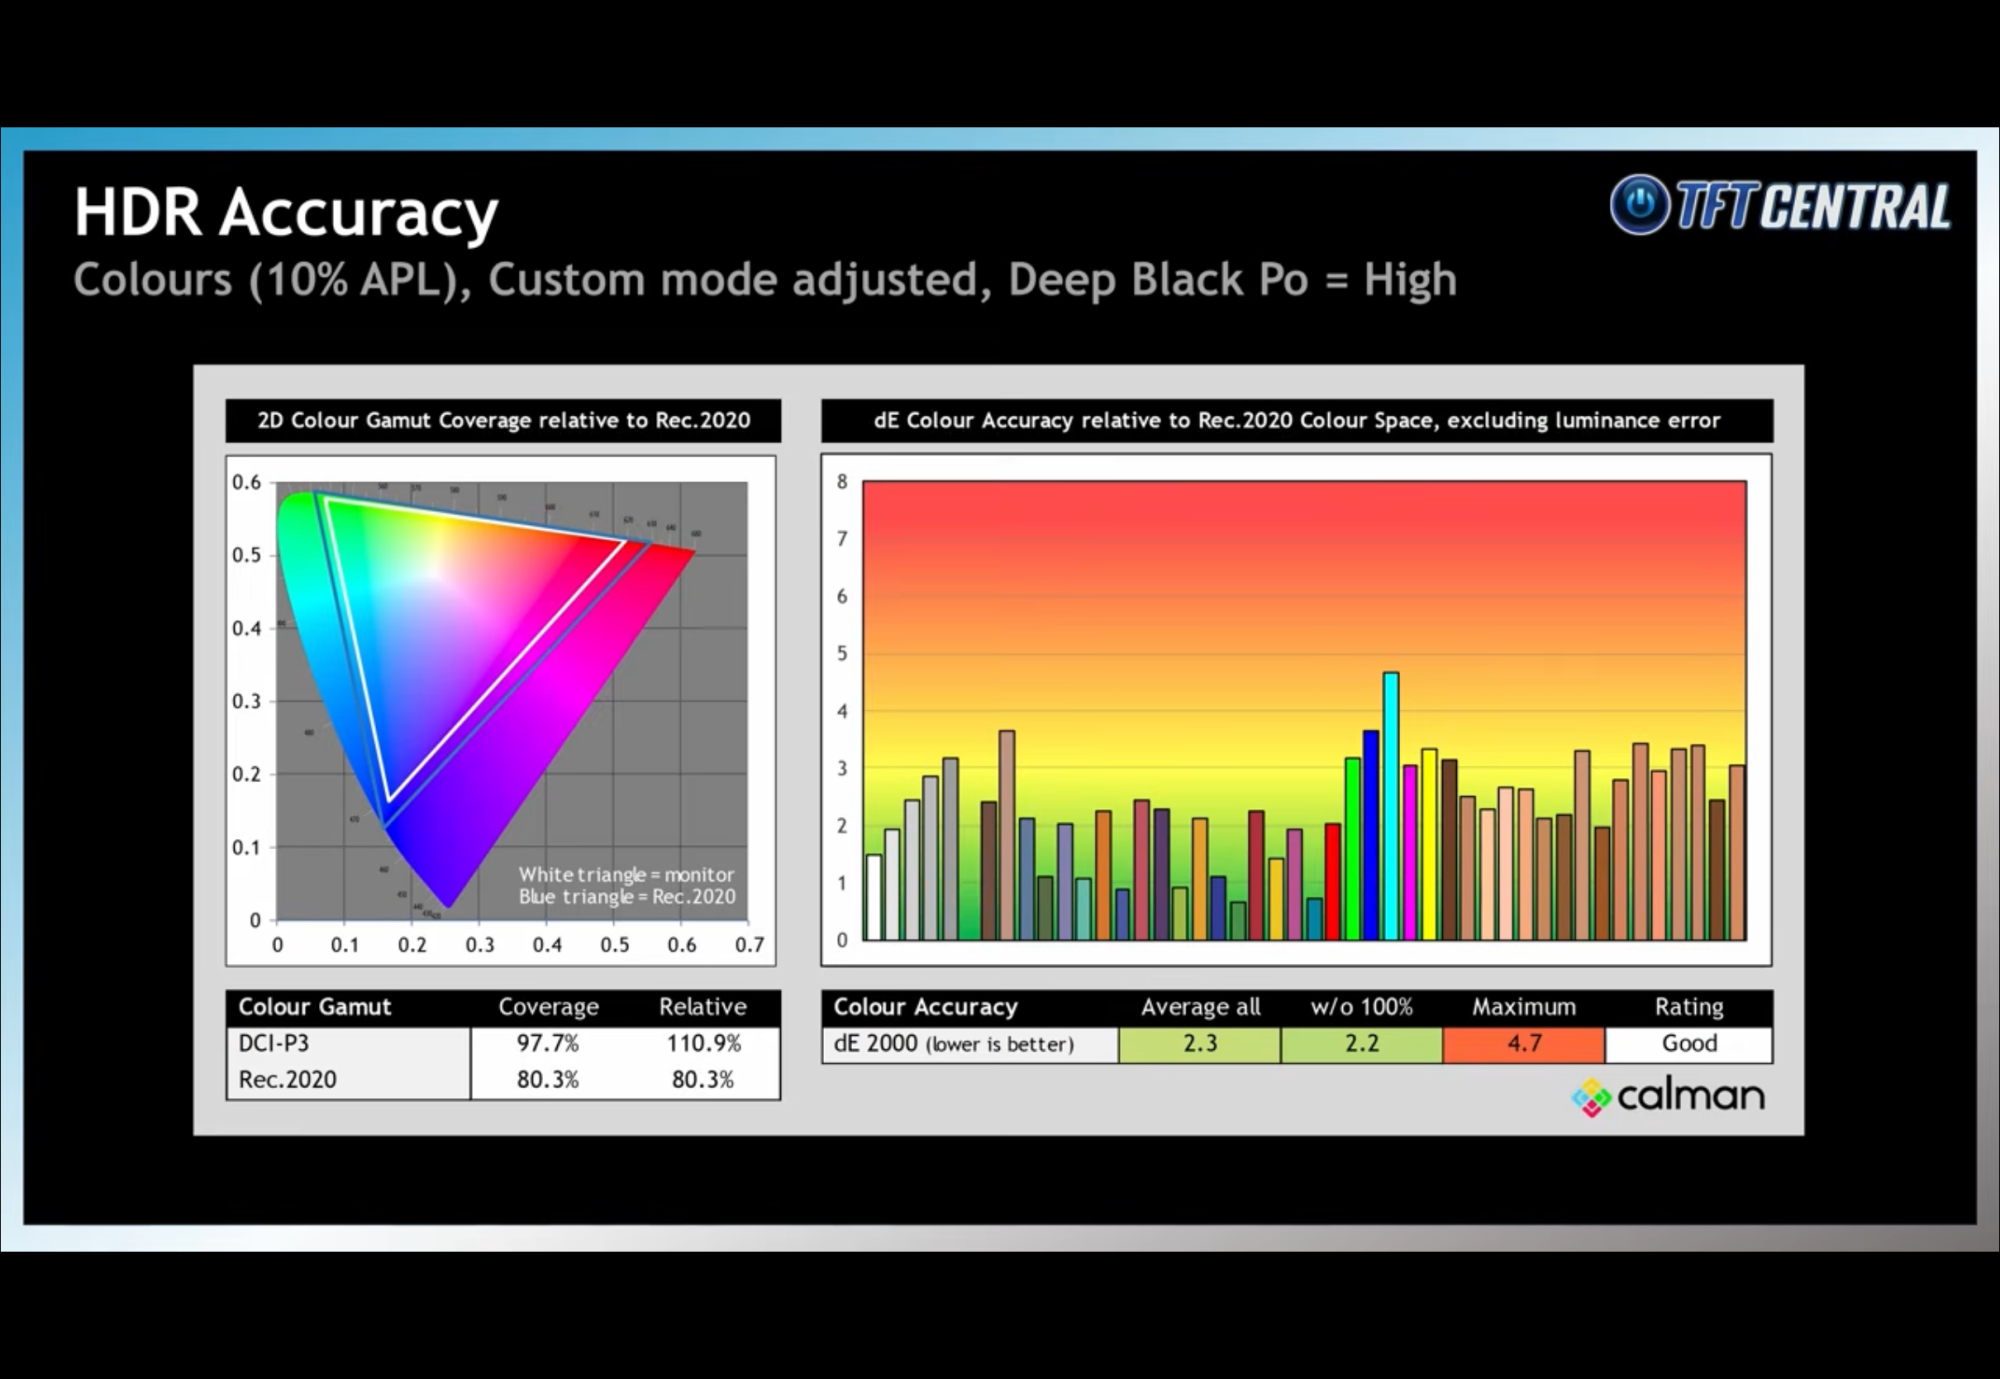Click the Average all 2.3 cell

[x=1199, y=1044]
